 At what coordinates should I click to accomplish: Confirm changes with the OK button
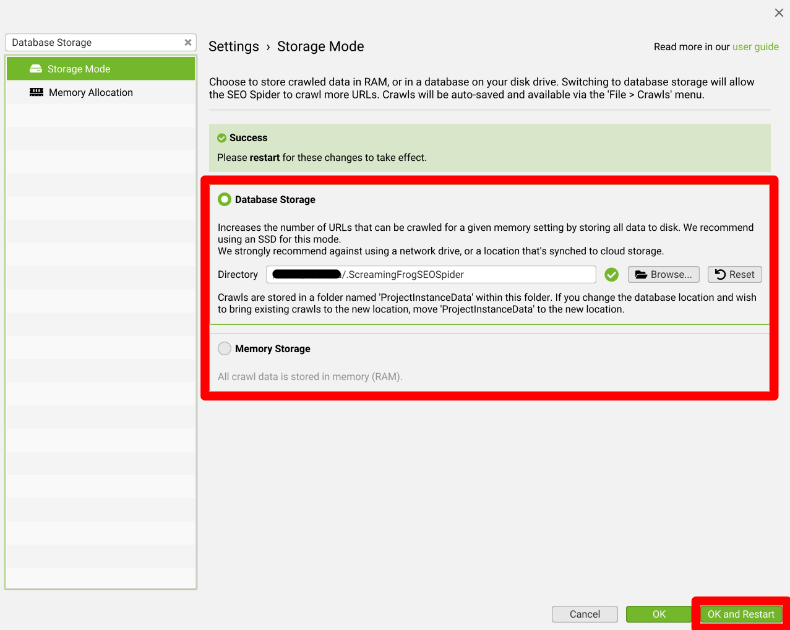click(658, 614)
